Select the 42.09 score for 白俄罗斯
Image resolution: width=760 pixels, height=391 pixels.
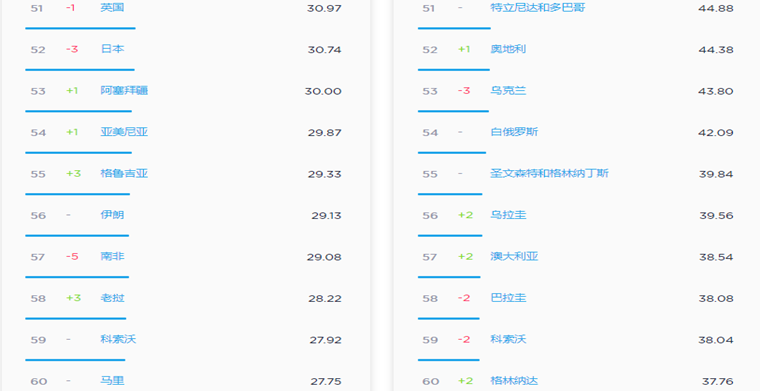[716, 132]
